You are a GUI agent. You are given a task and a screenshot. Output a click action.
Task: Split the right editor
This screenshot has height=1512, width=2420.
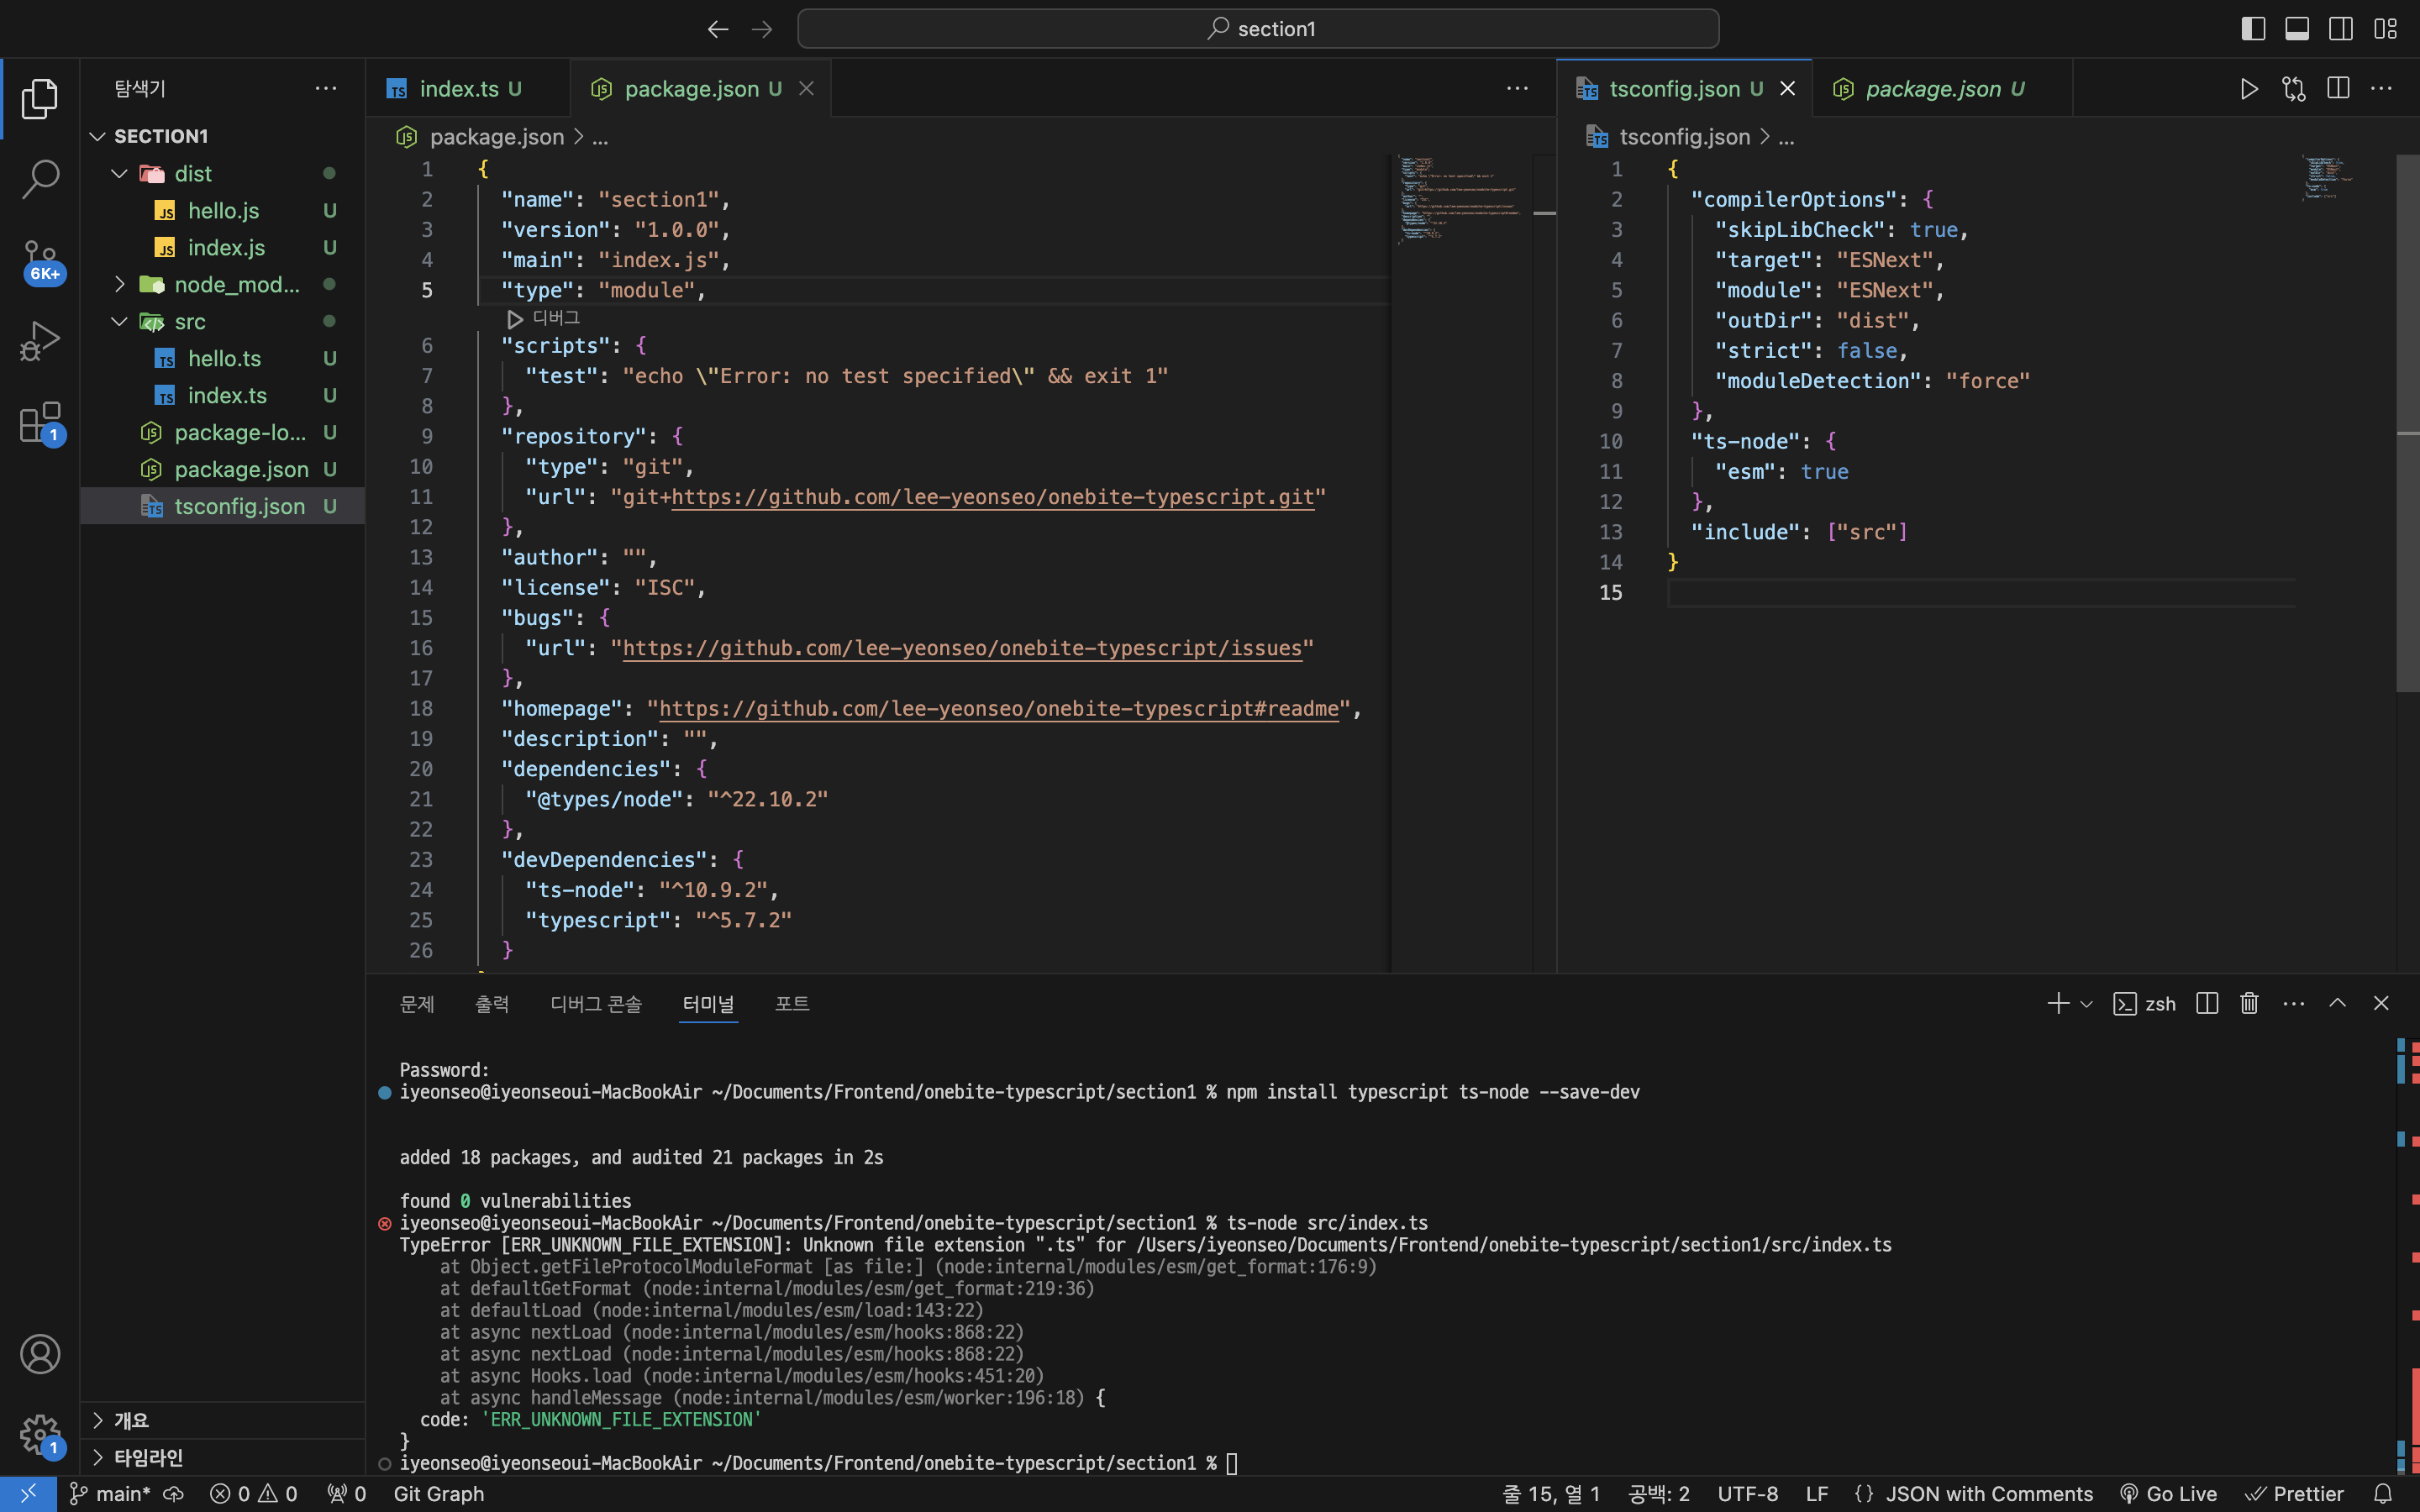coord(2338,89)
